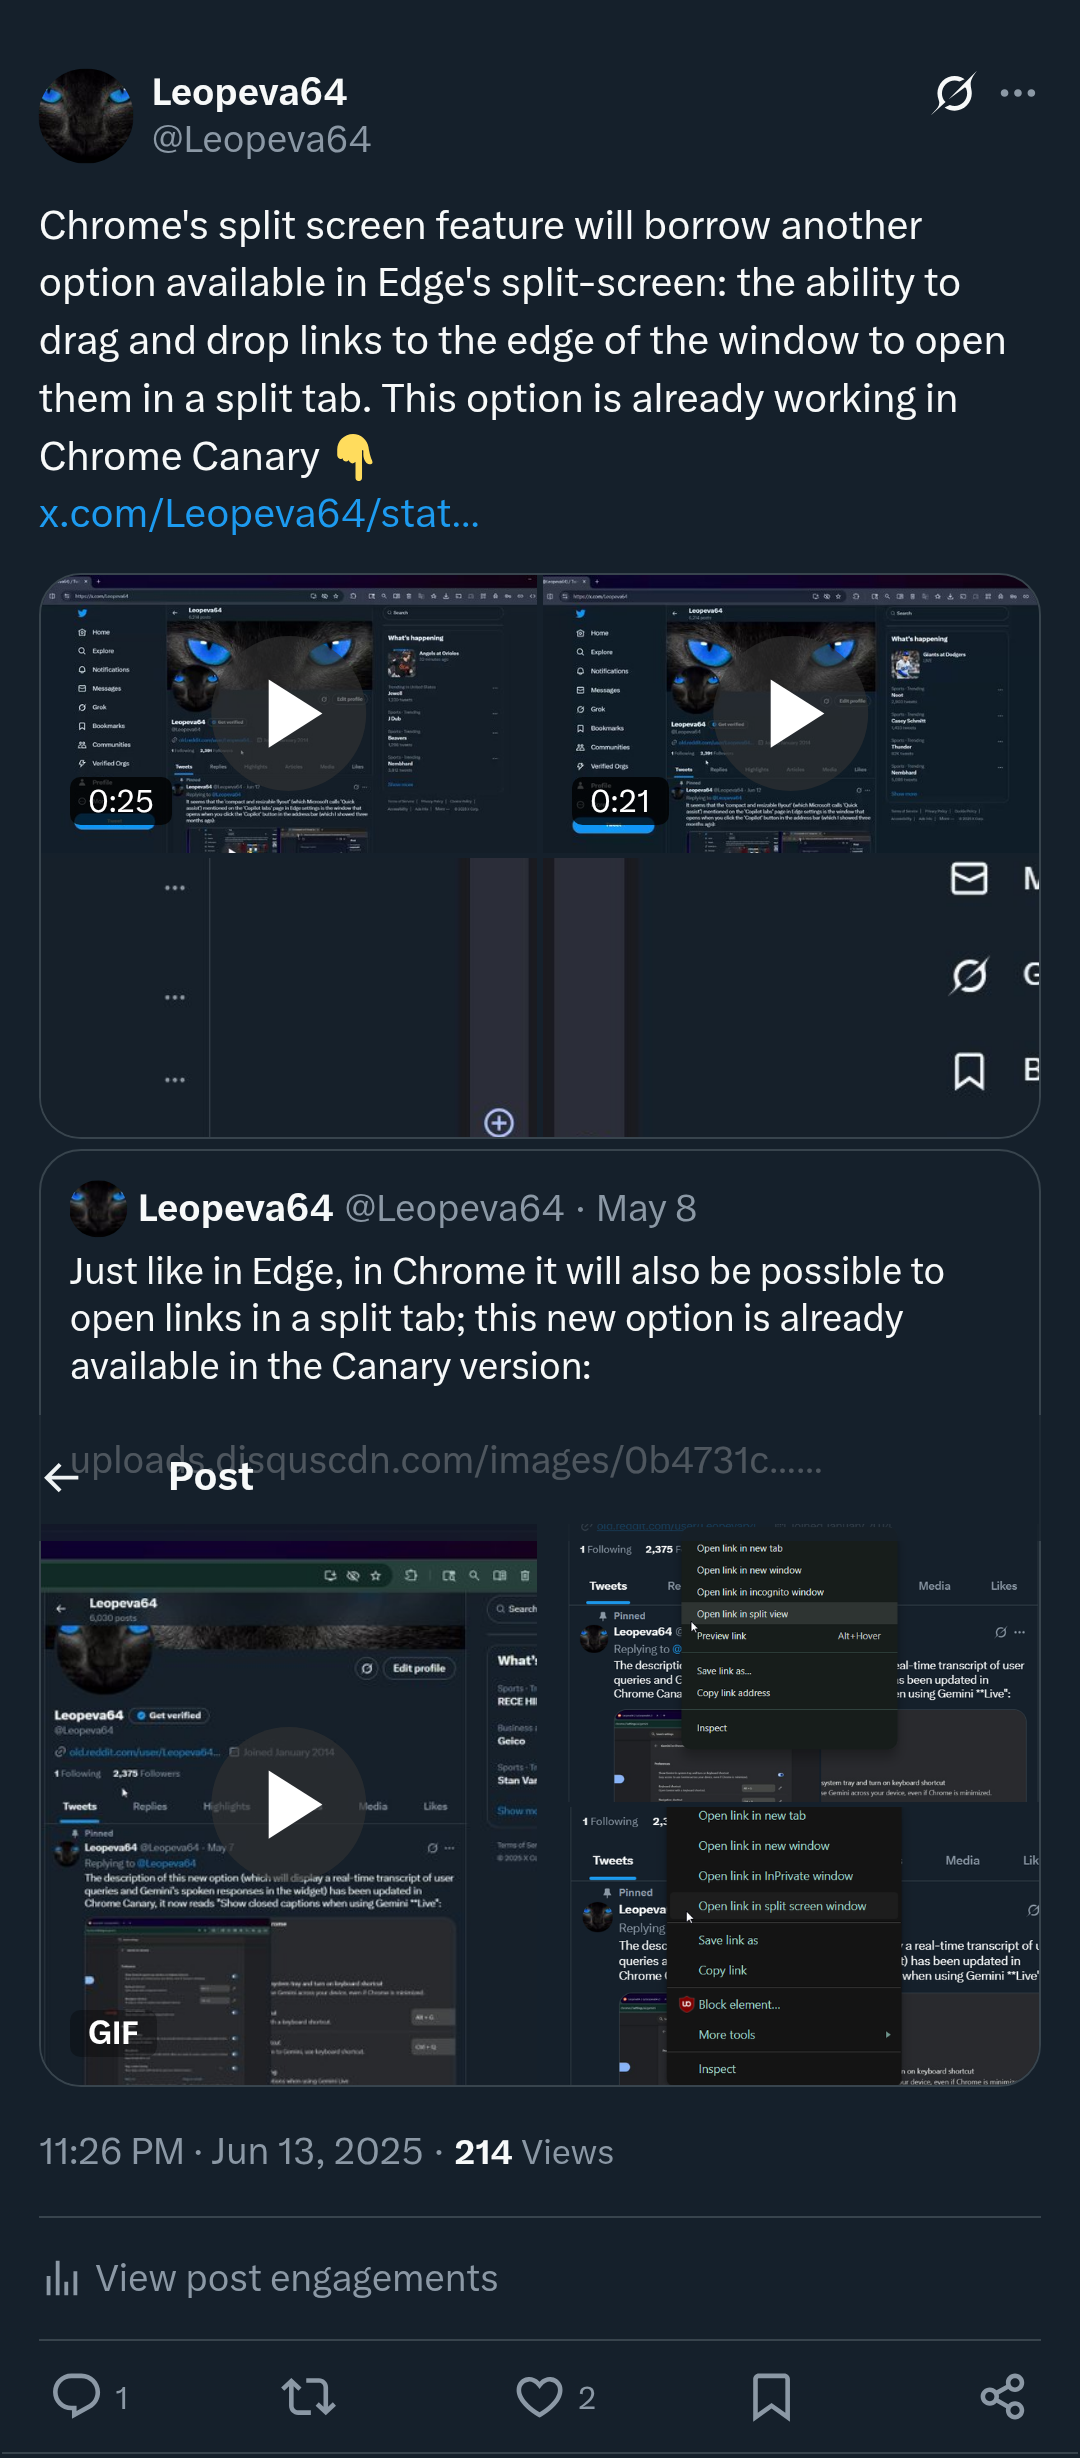
Task: Share the post via the share icon
Action: [1002, 2397]
